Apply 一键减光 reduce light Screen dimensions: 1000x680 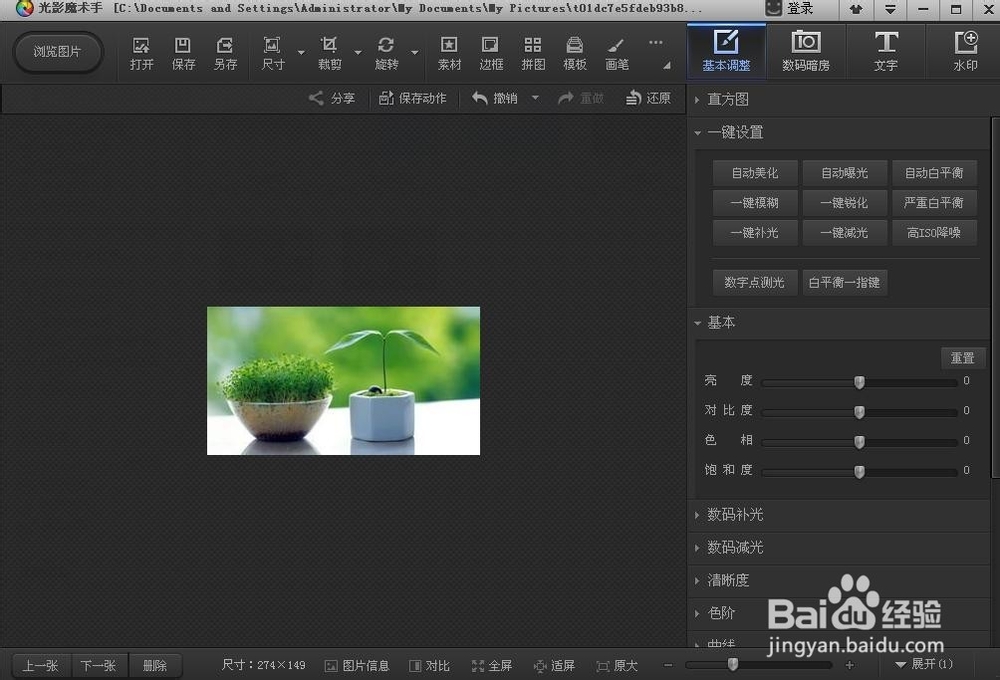click(x=844, y=233)
